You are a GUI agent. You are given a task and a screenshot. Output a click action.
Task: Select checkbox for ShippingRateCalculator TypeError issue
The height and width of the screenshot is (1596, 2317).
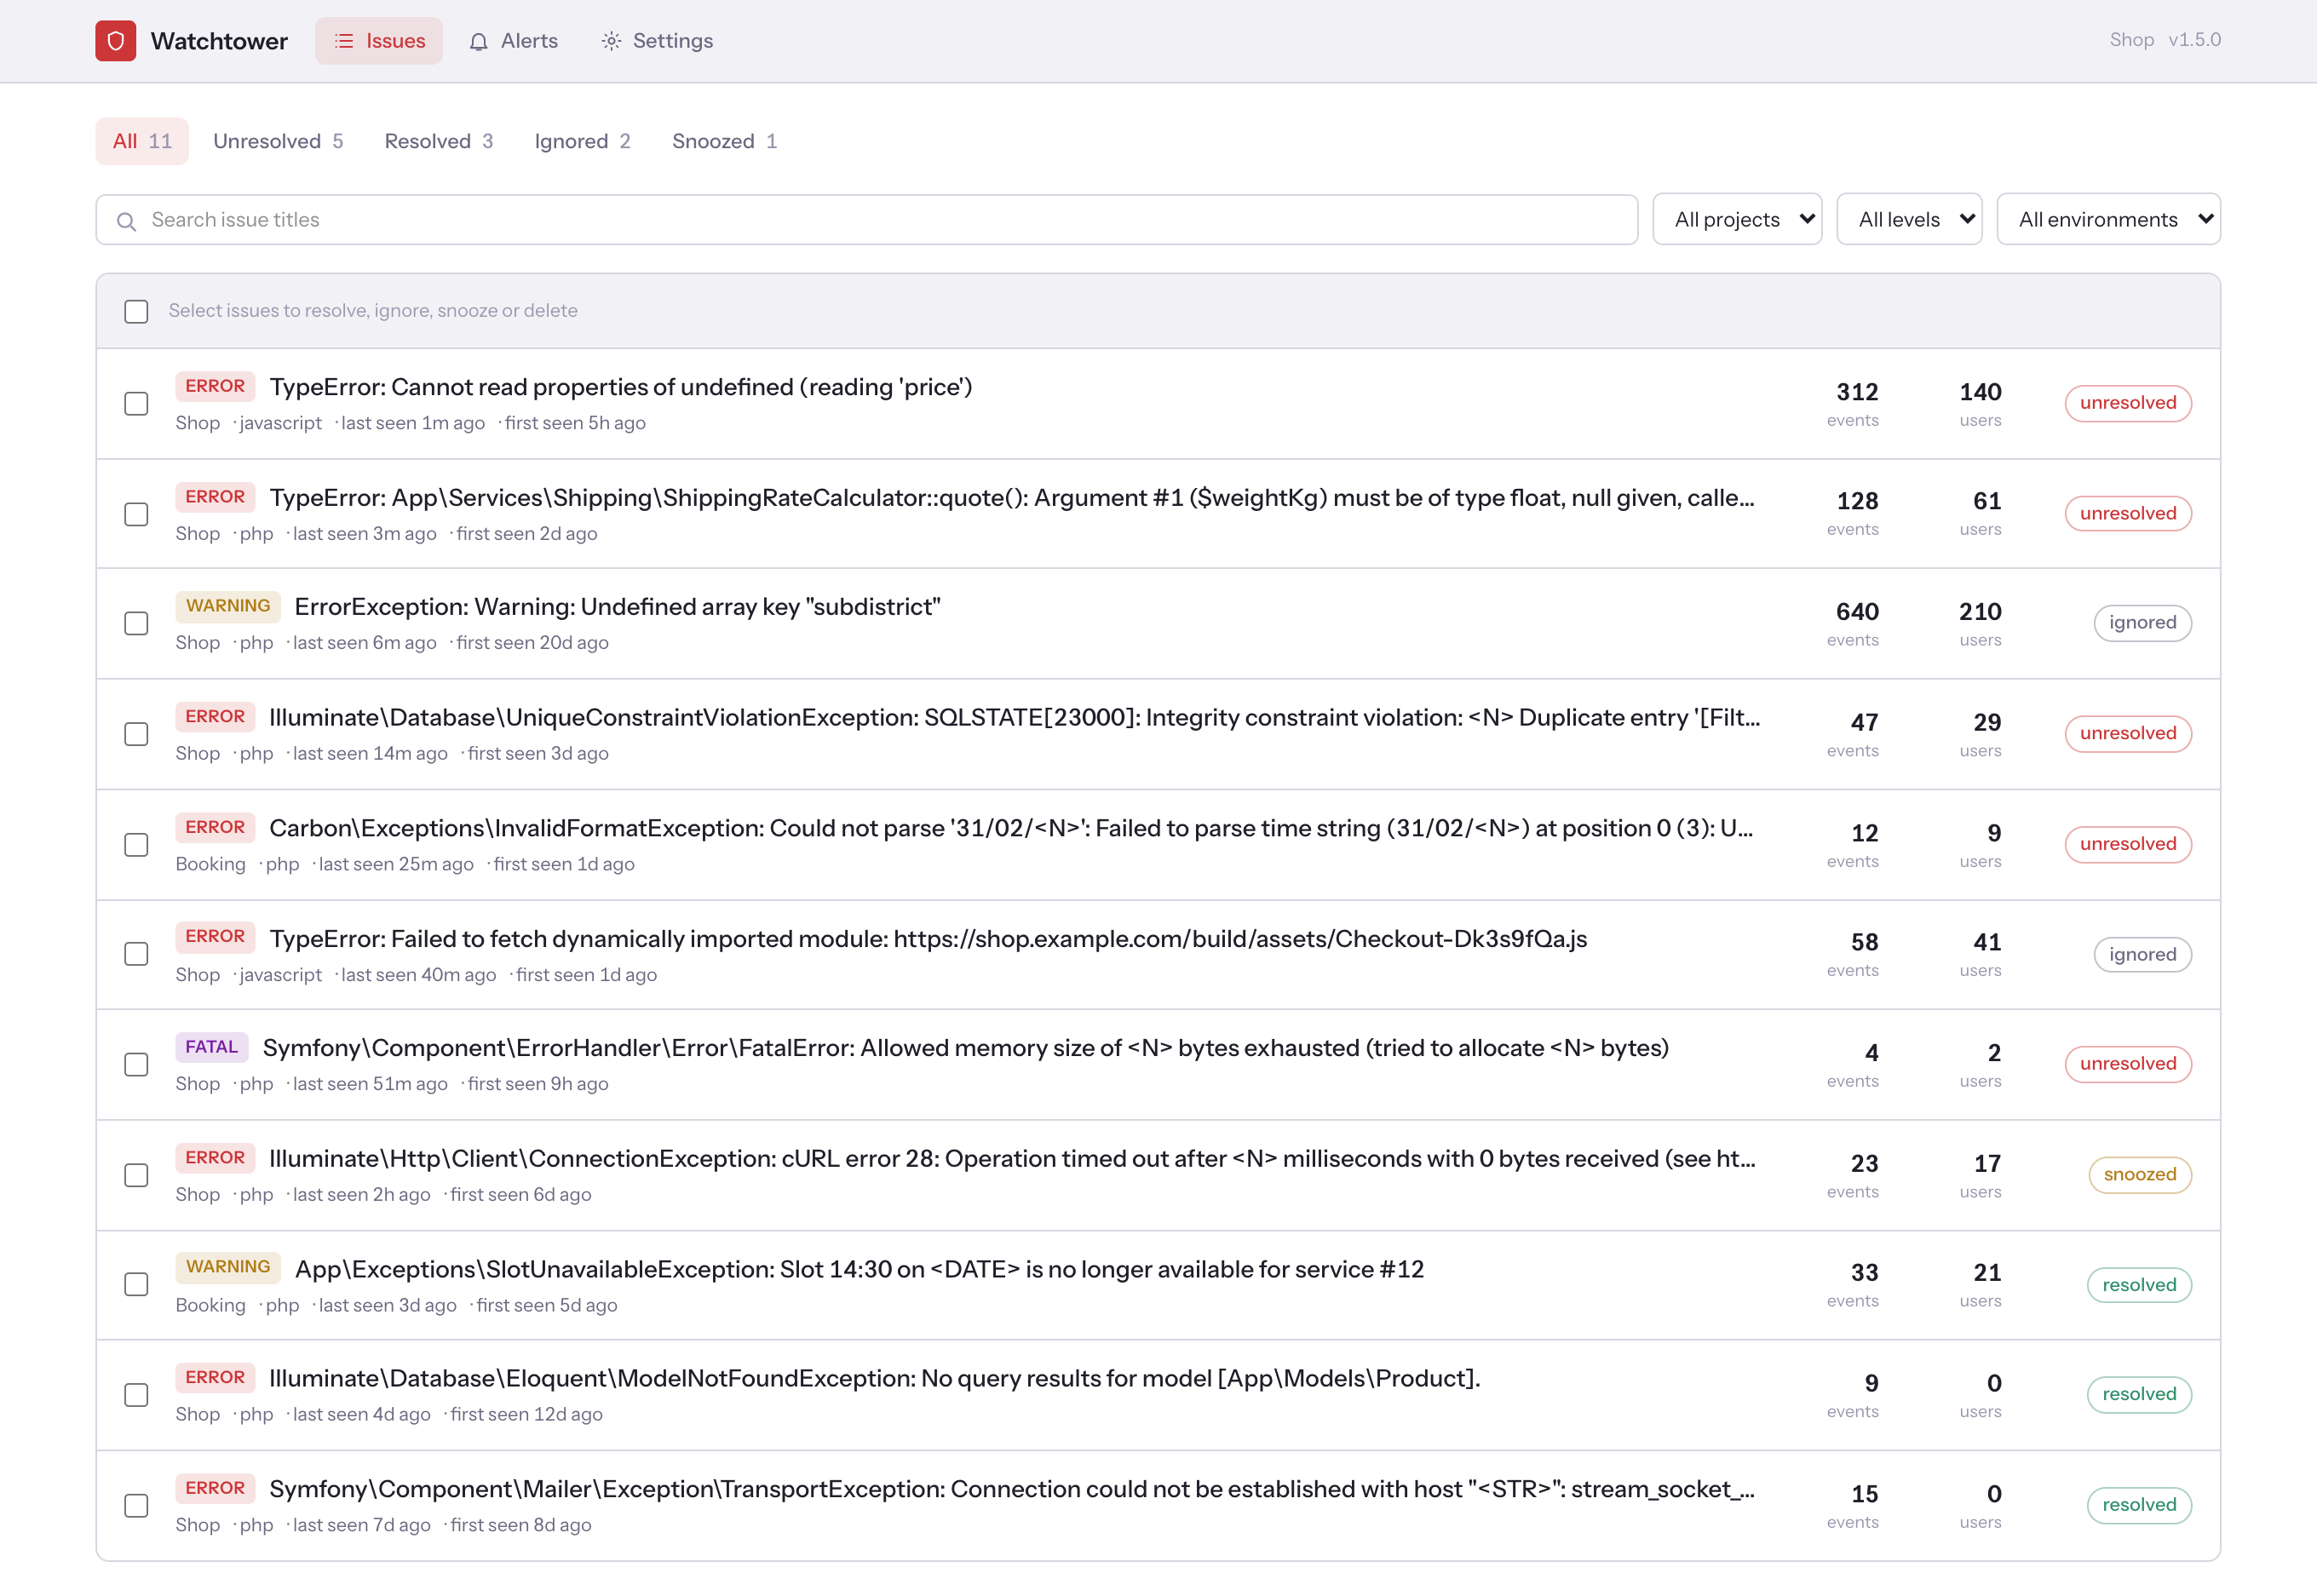pyautogui.click(x=136, y=514)
